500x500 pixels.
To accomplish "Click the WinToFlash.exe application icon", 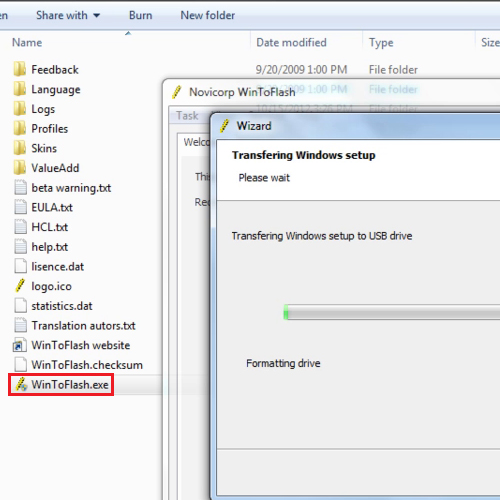I will pyautogui.click(x=21, y=384).
